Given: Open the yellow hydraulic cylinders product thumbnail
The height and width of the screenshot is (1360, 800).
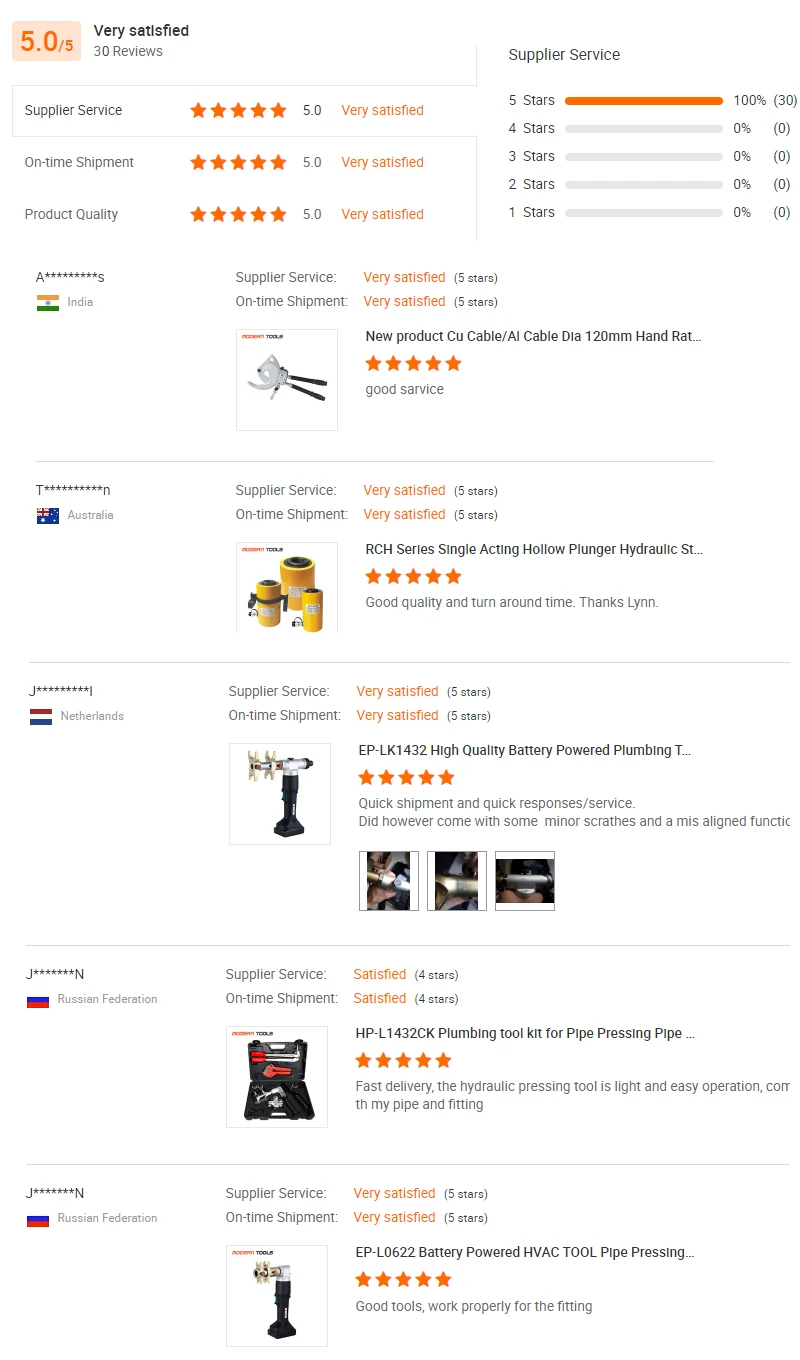Looking at the screenshot, I should (287, 588).
